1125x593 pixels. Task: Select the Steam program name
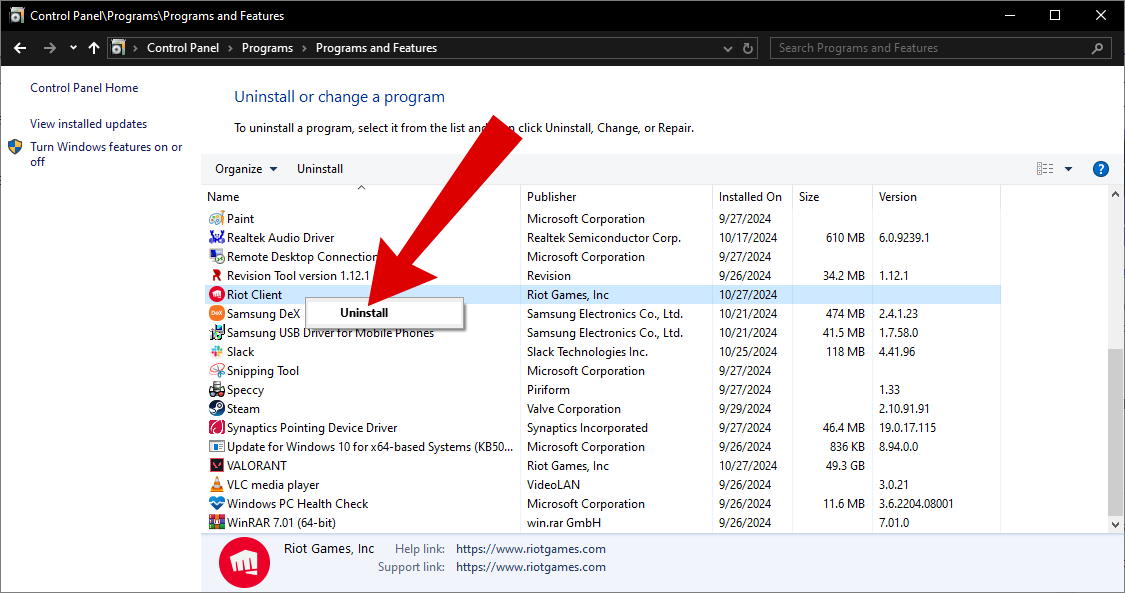point(243,409)
